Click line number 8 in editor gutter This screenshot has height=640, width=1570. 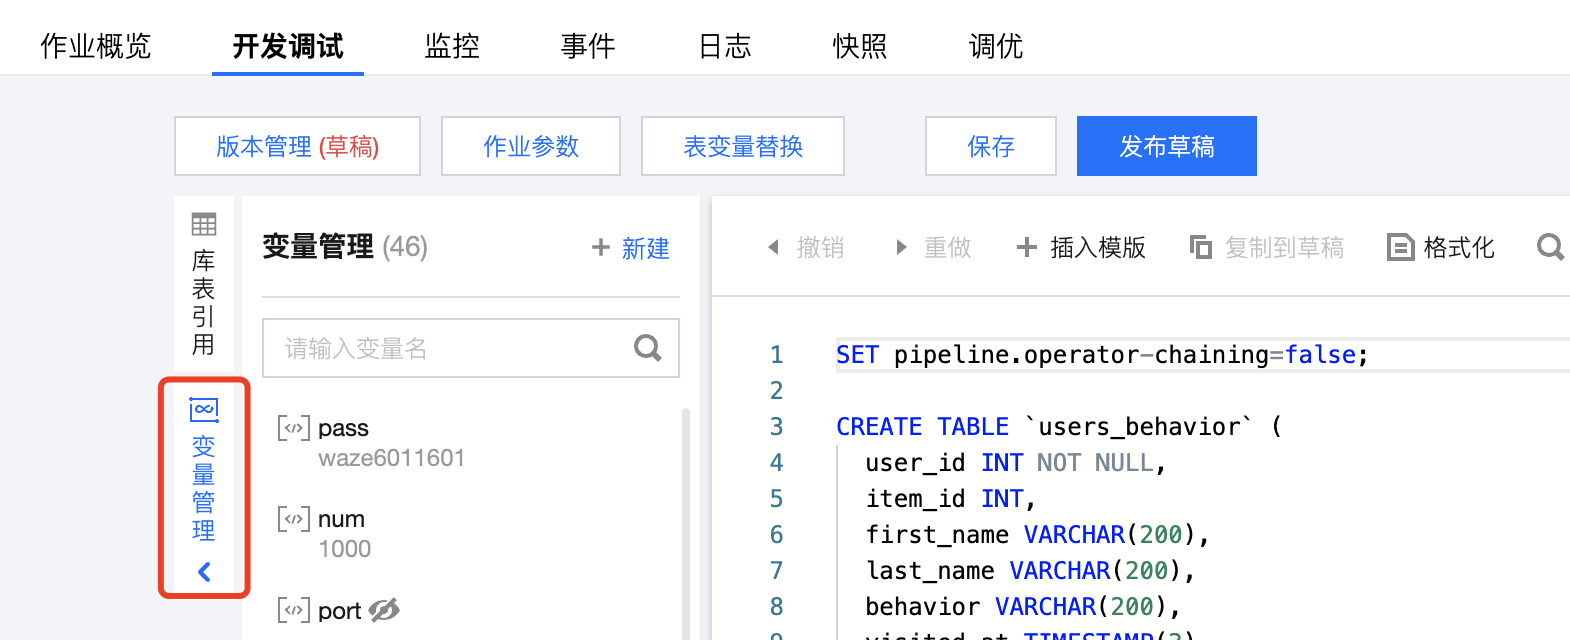776,607
